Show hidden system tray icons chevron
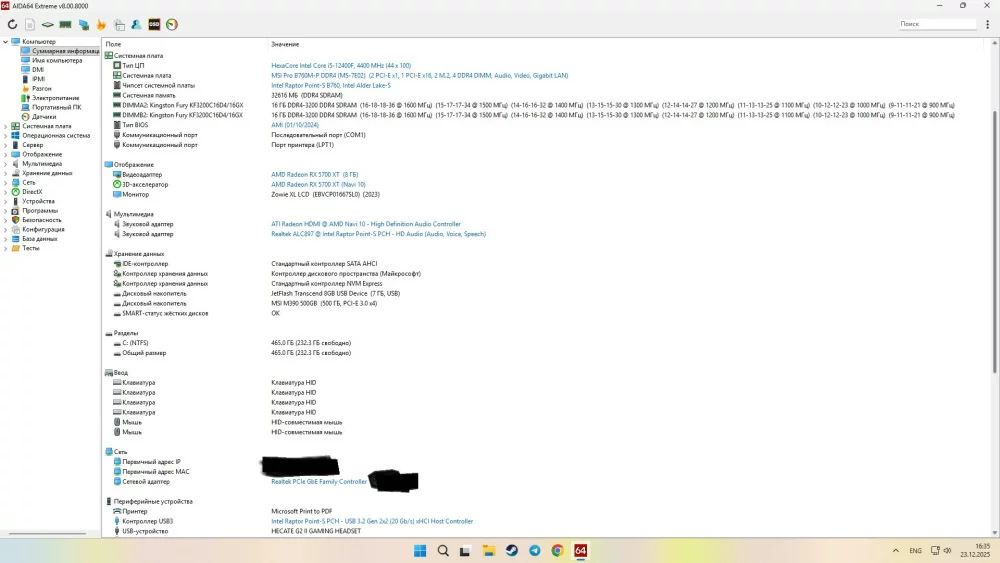Screen dimensions: 1000x563 (893, 551)
